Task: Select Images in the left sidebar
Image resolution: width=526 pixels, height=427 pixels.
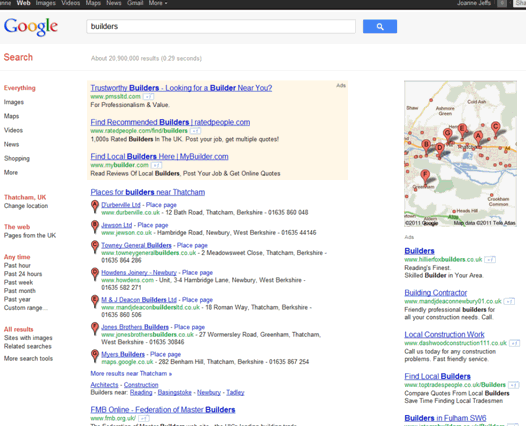Action: pyautogui.click(x=14, y=102)
